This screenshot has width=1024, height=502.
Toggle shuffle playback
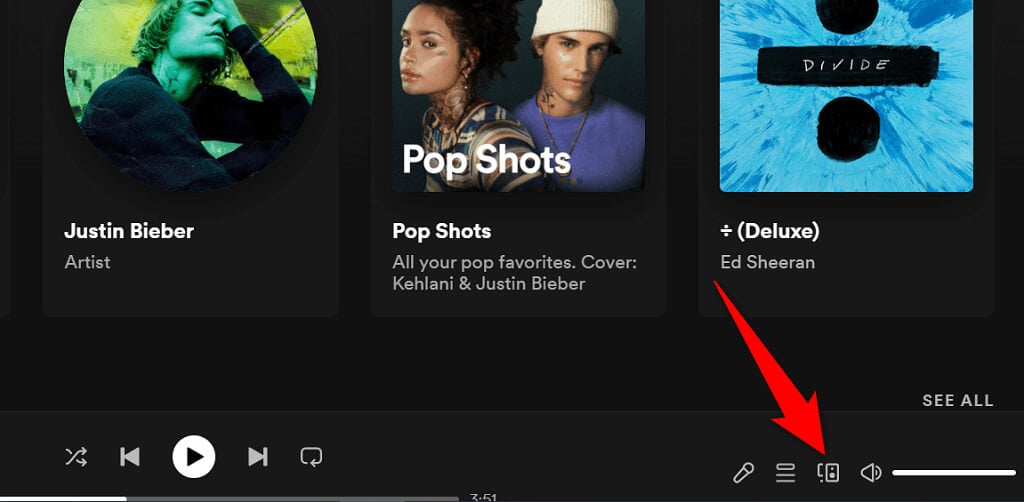click(76, 457)
